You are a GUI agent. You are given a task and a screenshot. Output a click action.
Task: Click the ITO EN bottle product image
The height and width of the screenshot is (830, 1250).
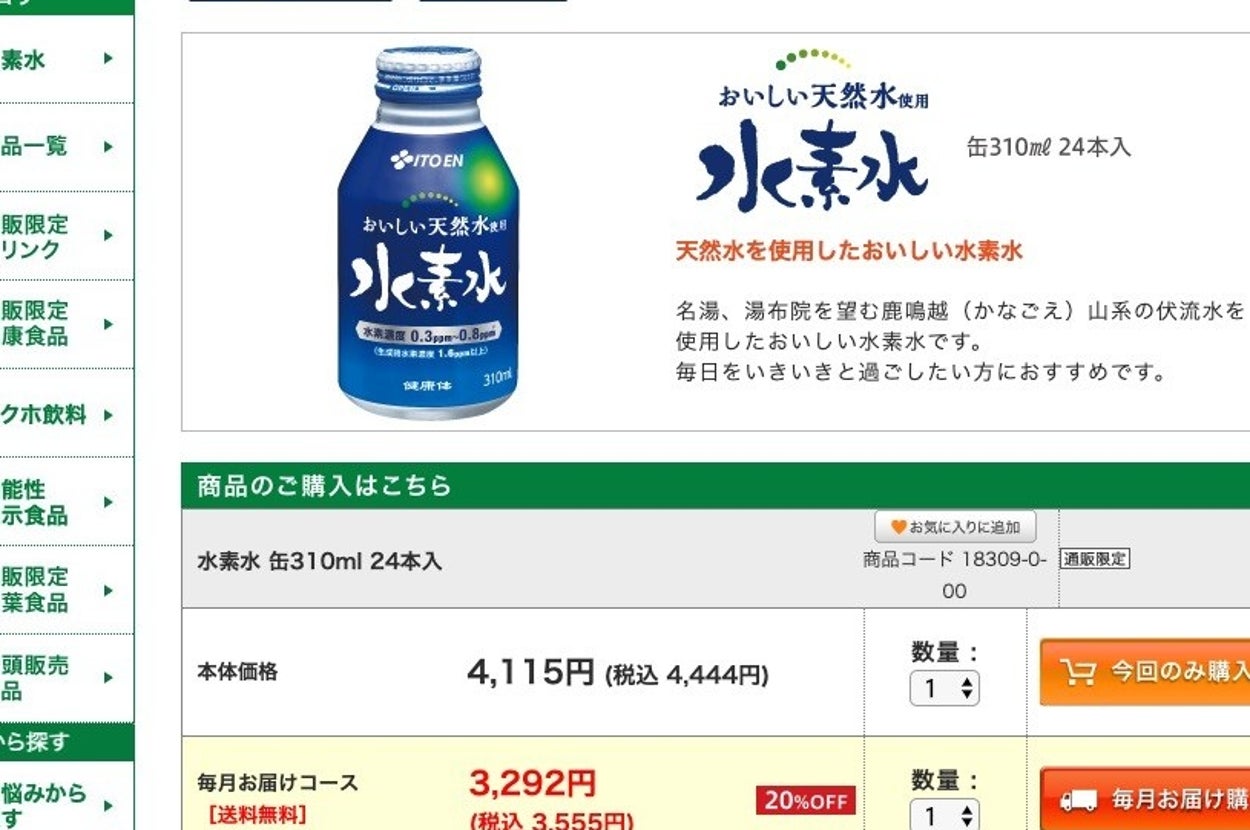coord(427,232)
